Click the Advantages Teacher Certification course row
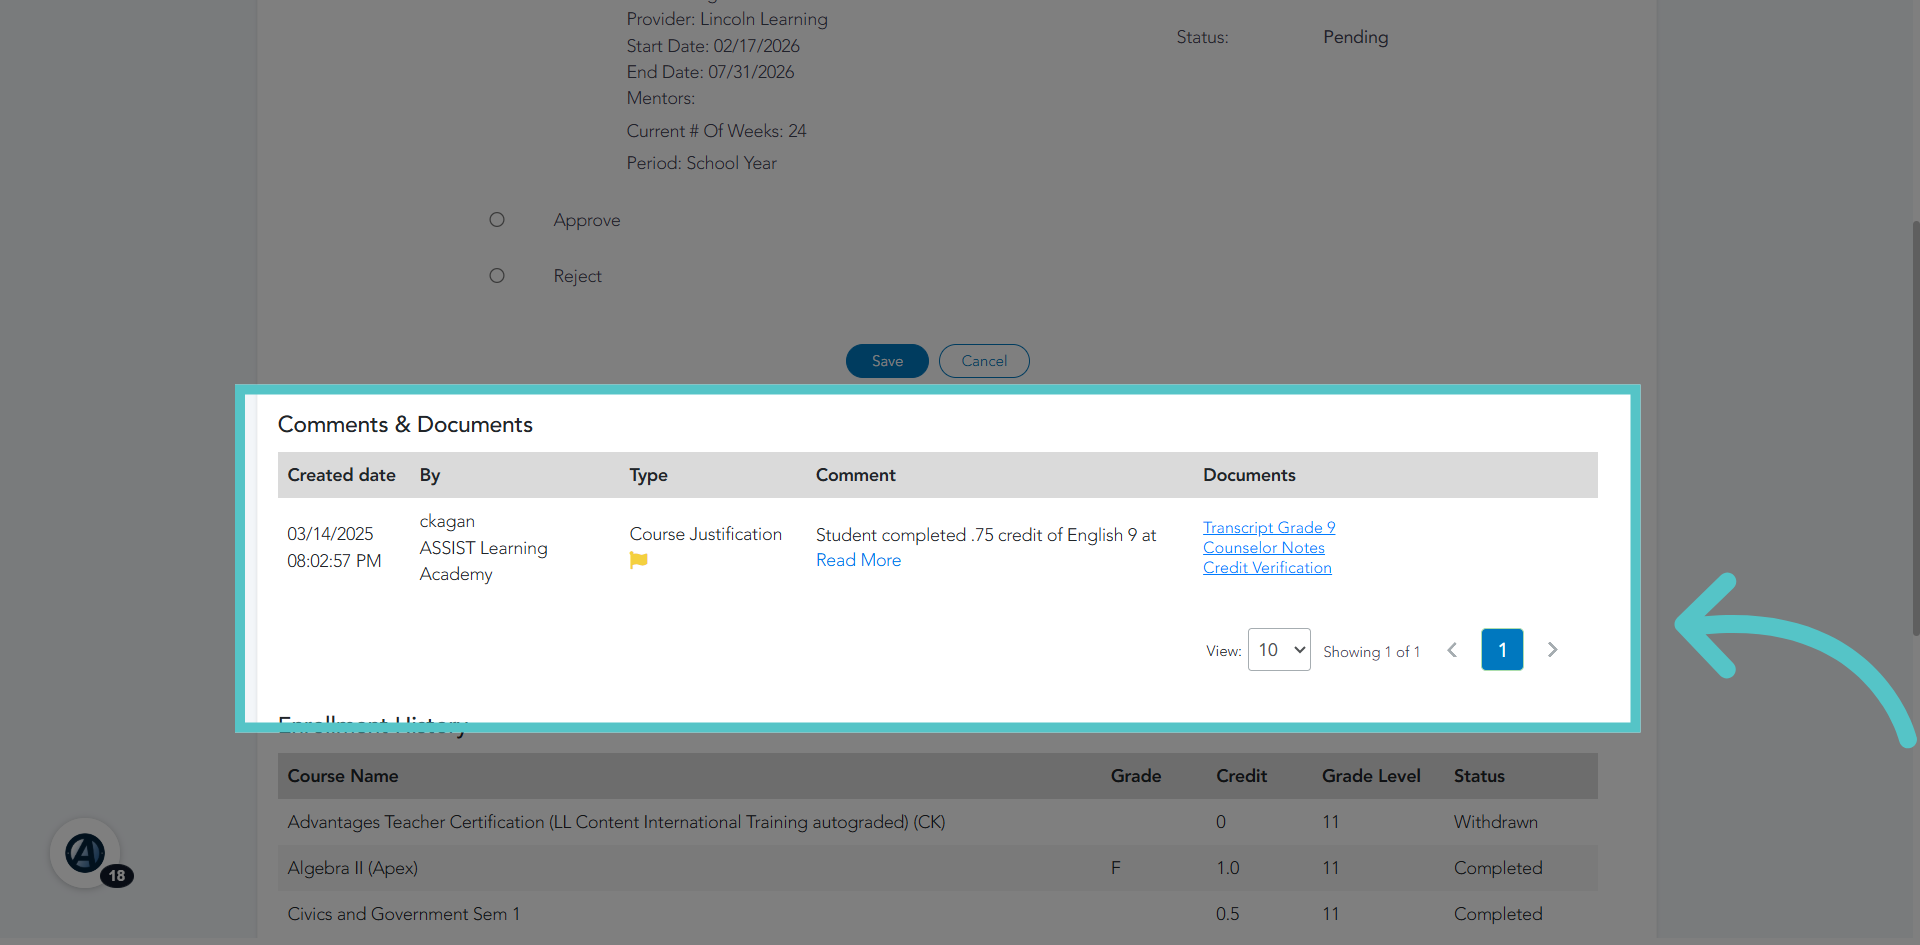Image resolution: width=1920 pixels, height=945 pixels. [937, 822]
